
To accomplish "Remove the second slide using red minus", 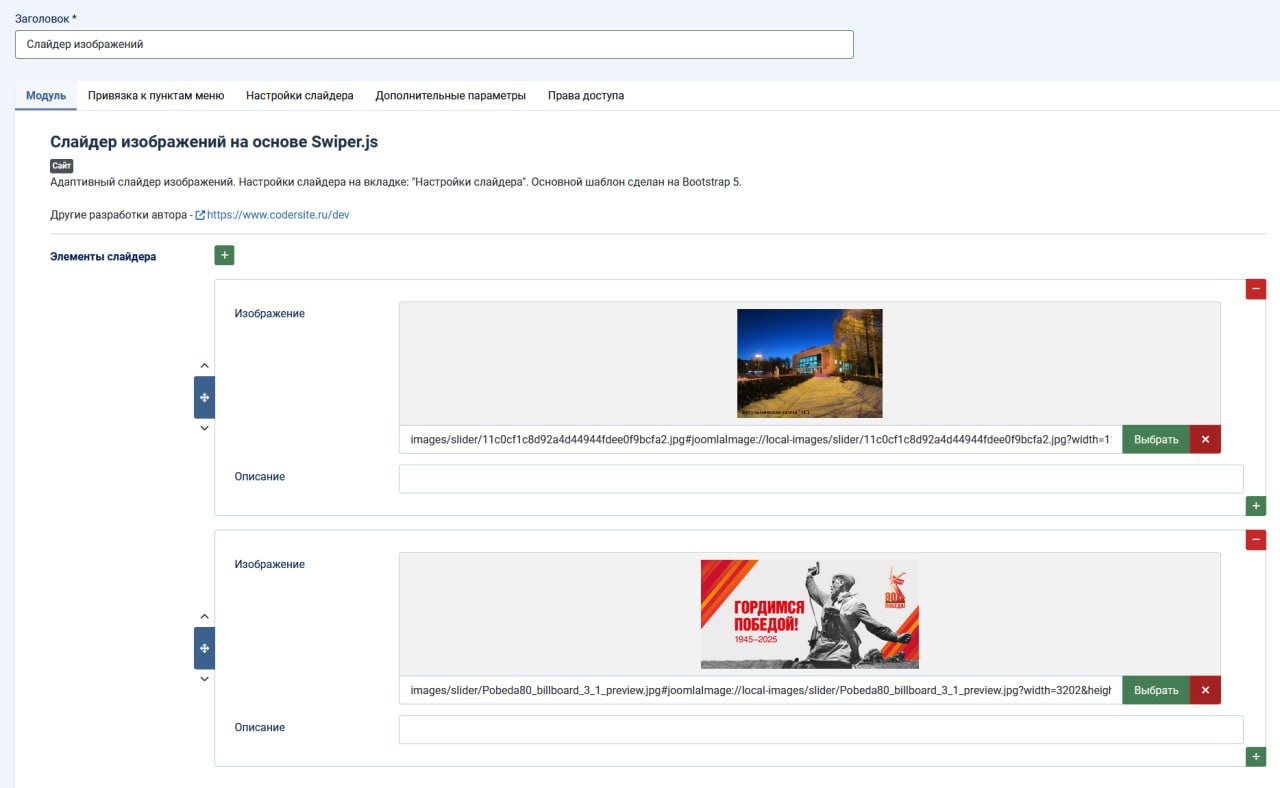I will coord(1254,539).
